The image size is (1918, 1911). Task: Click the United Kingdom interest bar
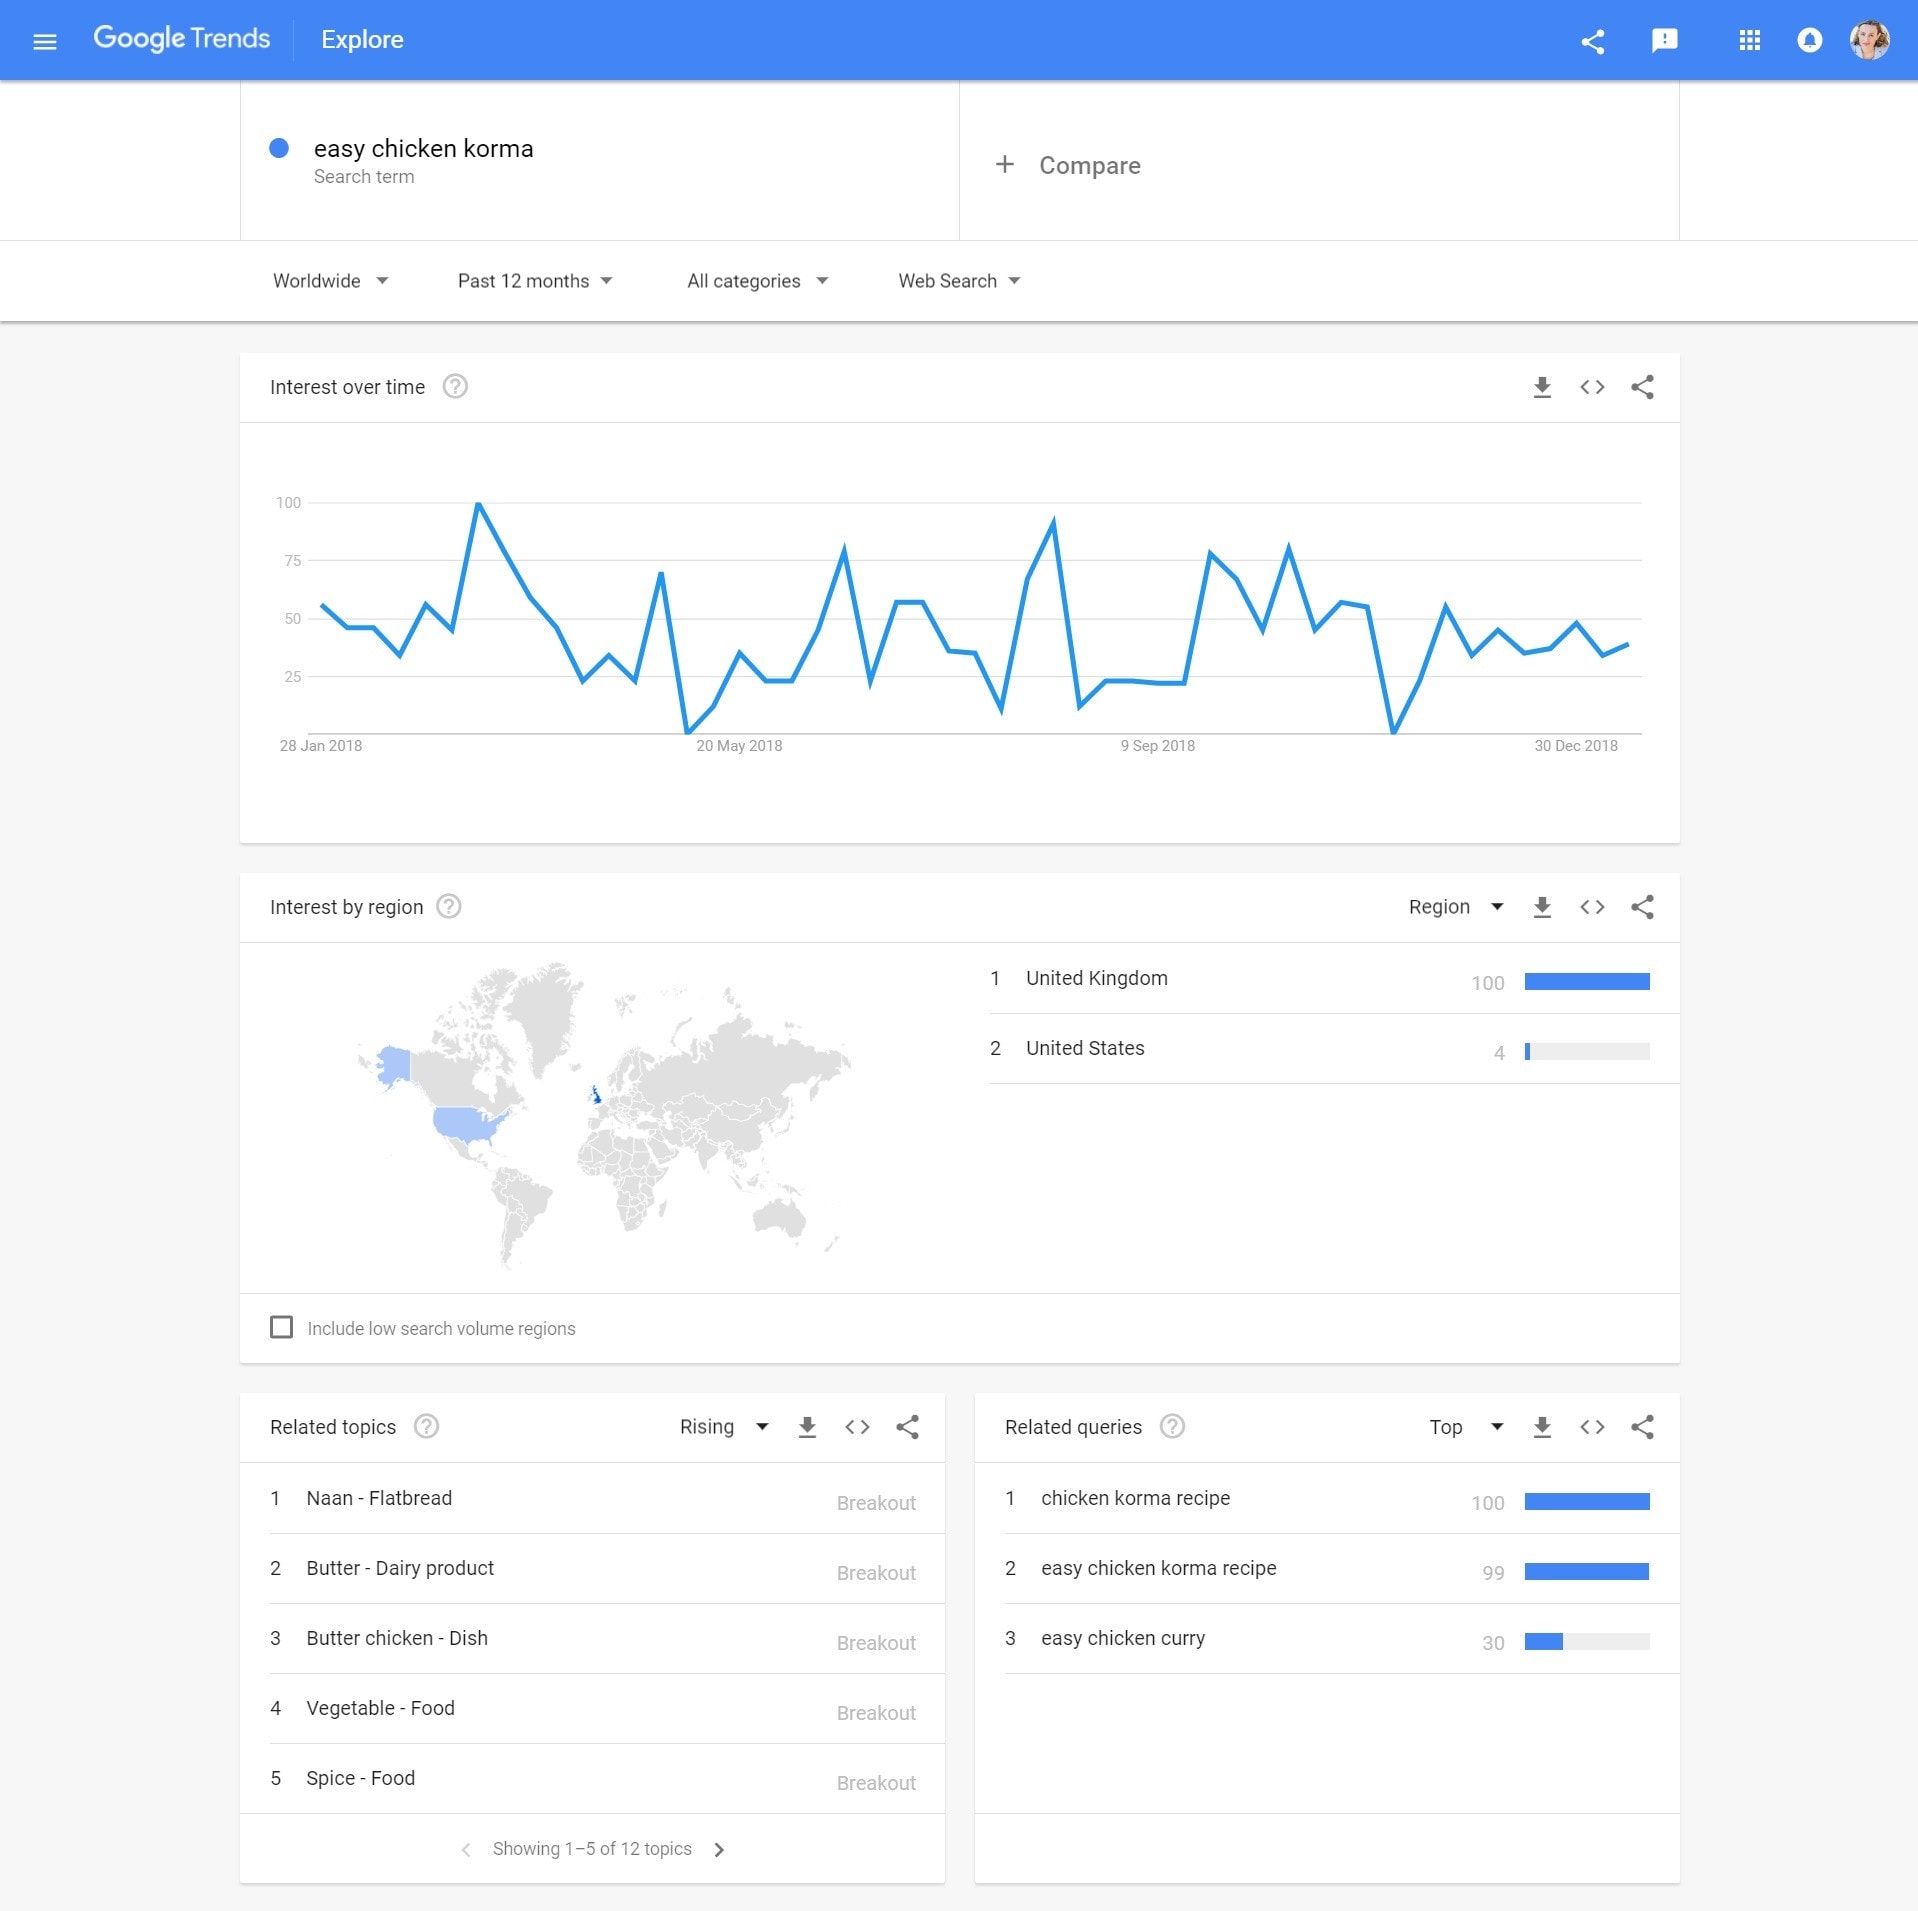pyautogui.click(x=1587, y=982)
